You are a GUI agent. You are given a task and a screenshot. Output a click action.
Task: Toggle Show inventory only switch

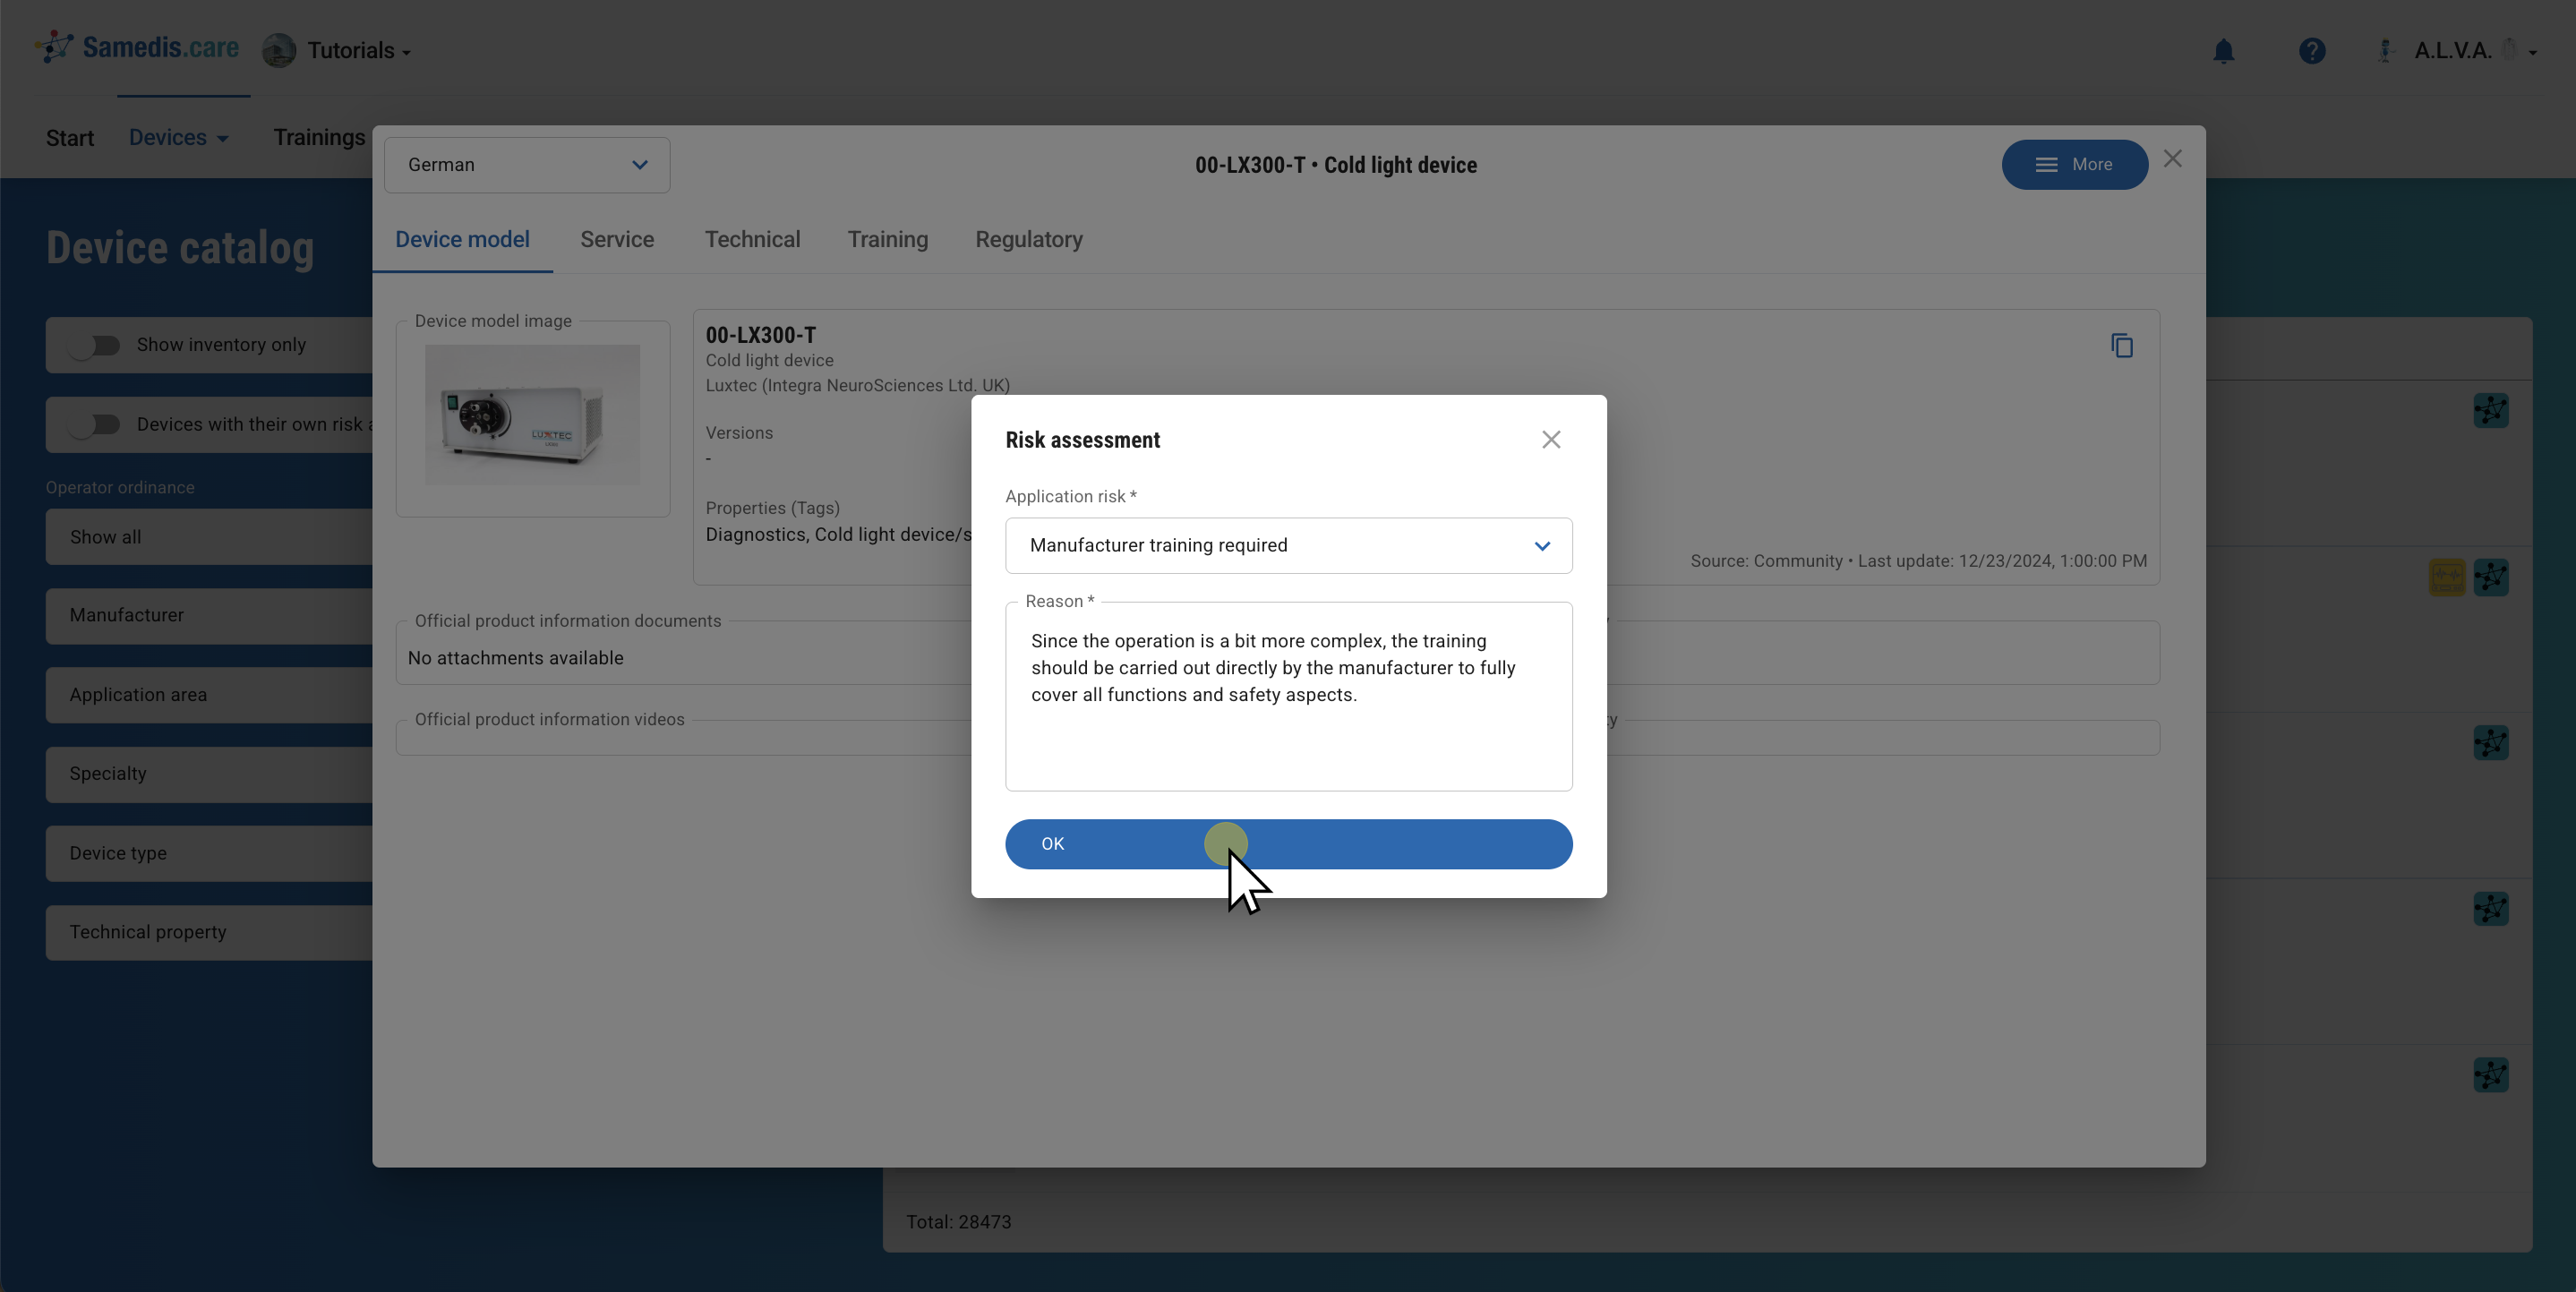[x=96, y=345]
